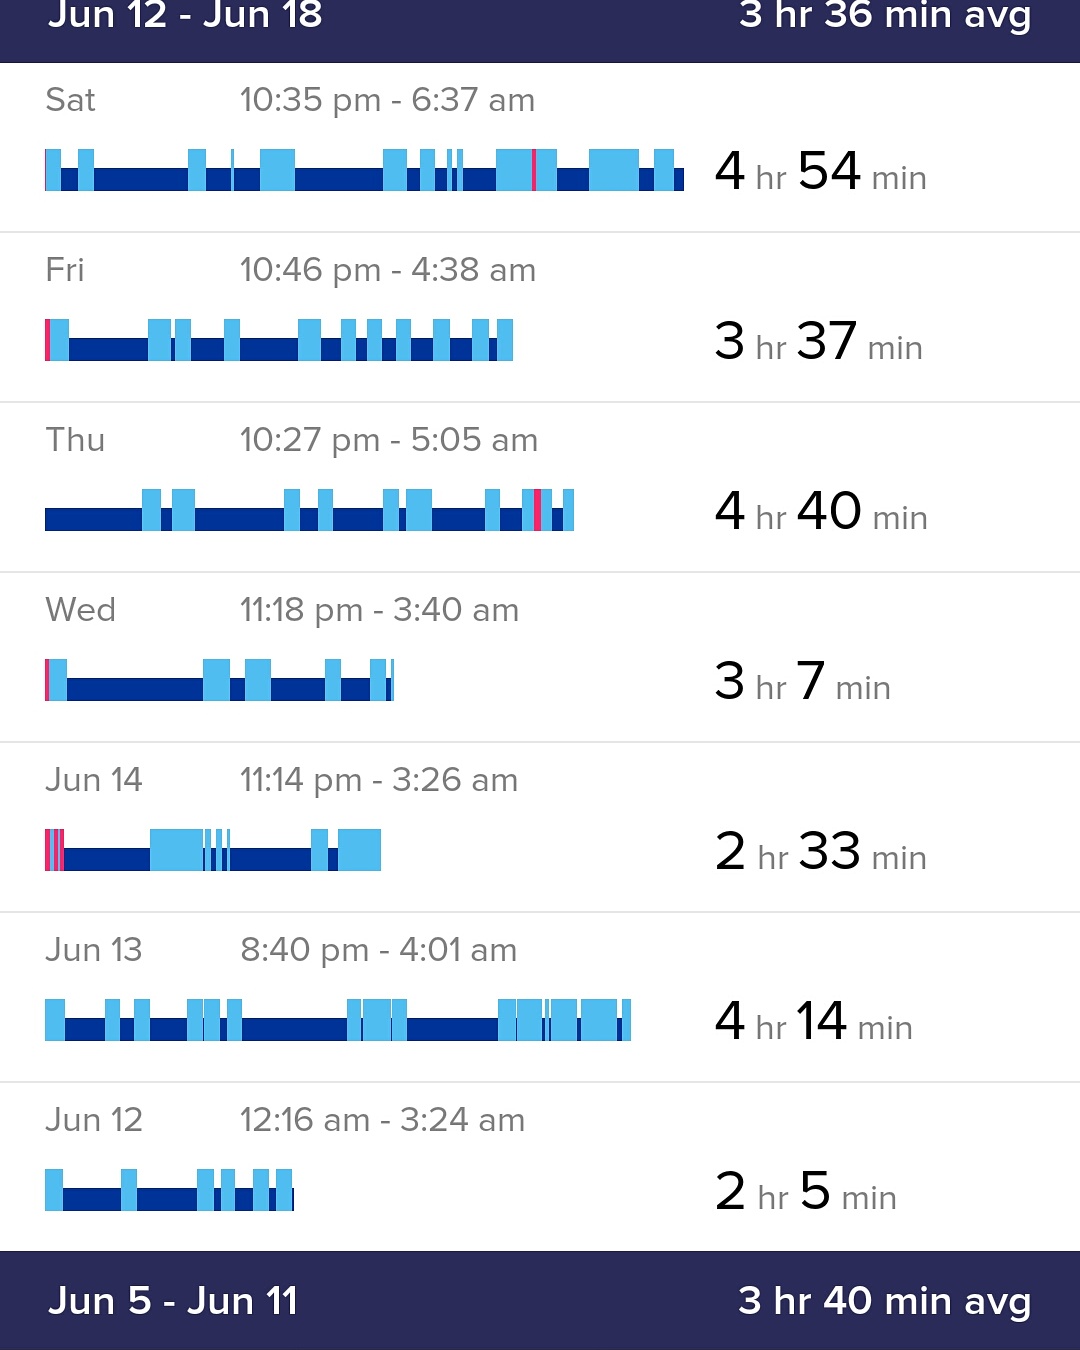1080x1350 pixels.
Task: Tap Wednesday's sleep stages bar graph
Action: tap(219, 680)
